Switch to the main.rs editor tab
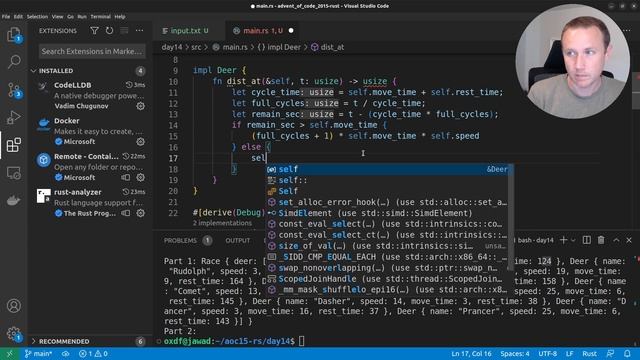 [263, 31]
